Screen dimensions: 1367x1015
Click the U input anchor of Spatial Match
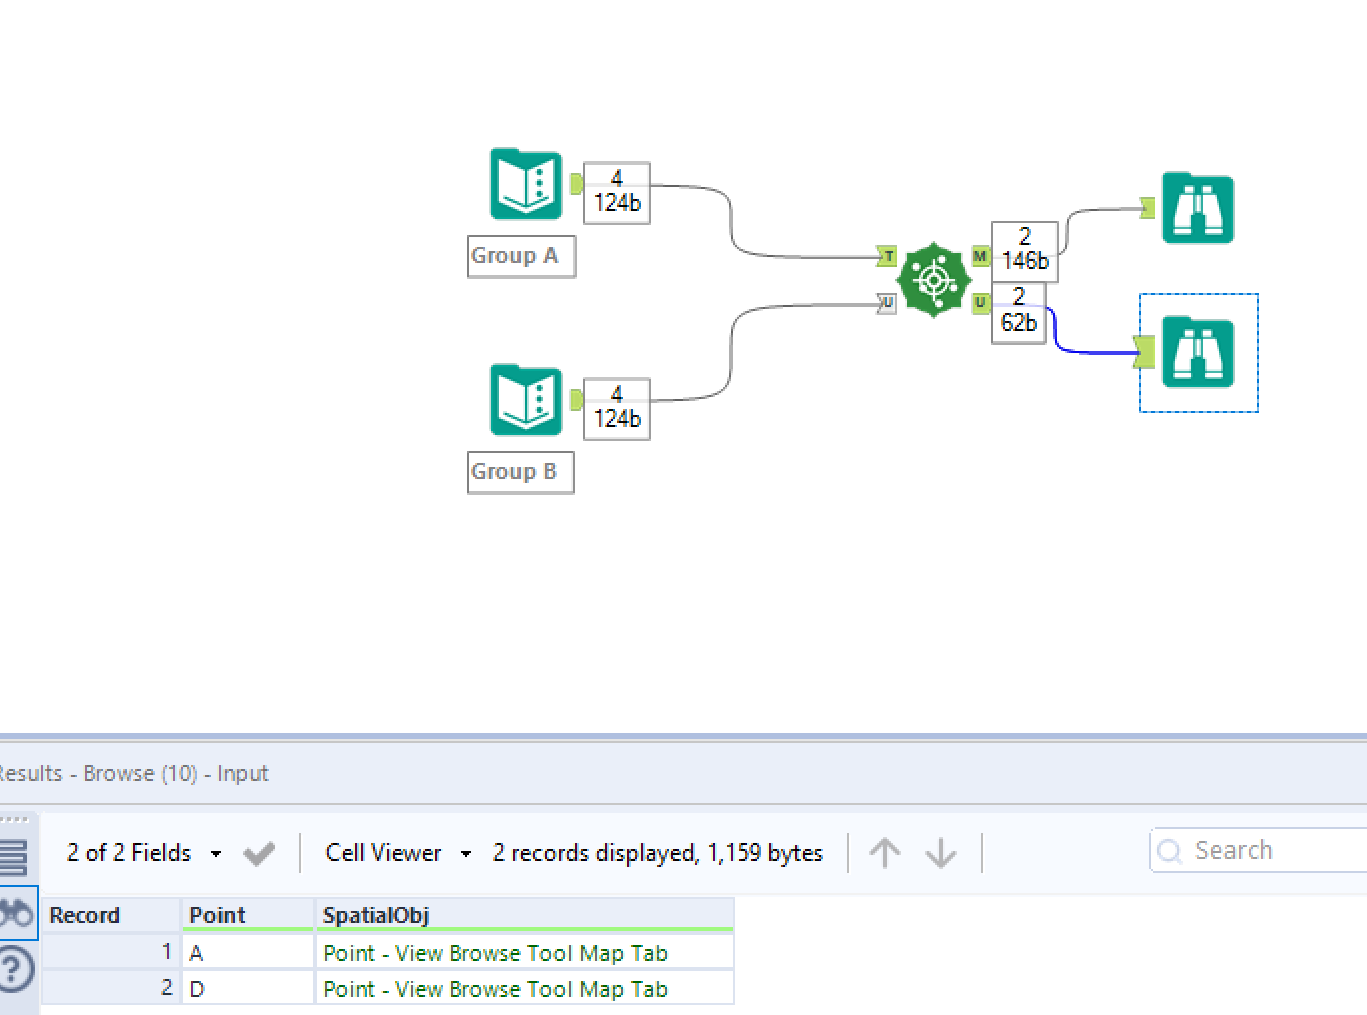(x=887, y=303)
